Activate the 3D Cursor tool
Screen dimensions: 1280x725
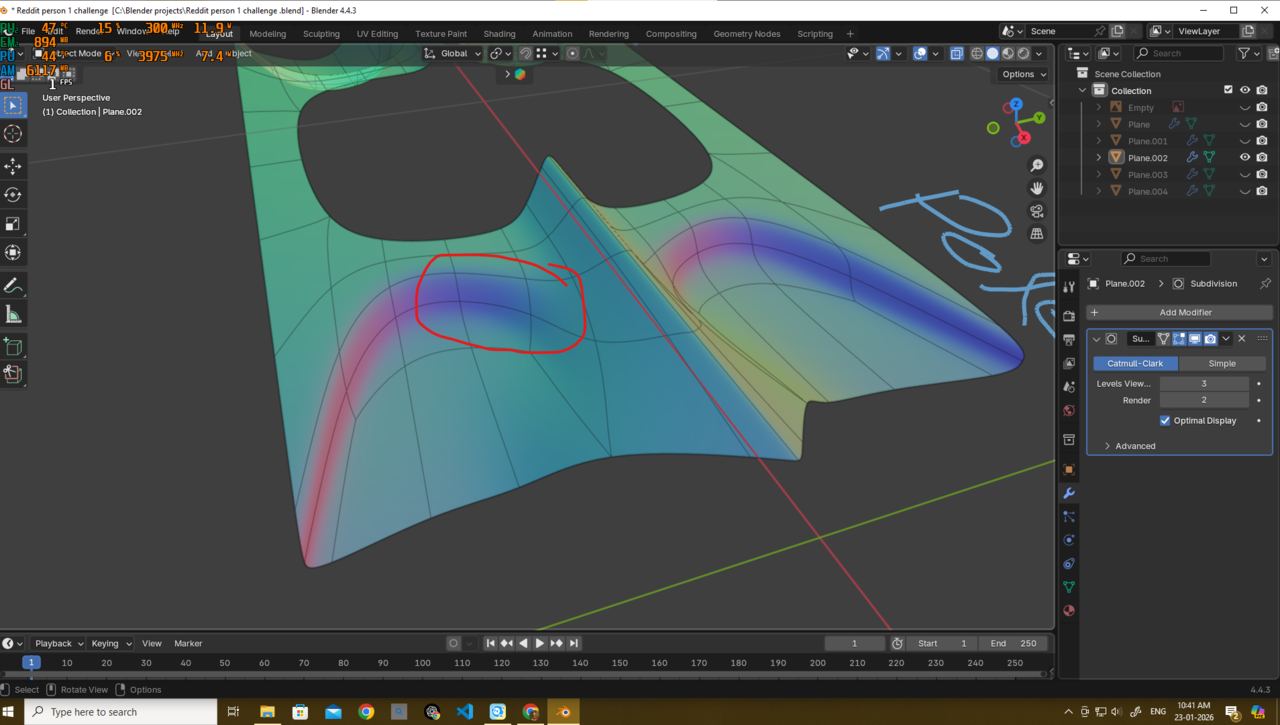tap(13, 134)
